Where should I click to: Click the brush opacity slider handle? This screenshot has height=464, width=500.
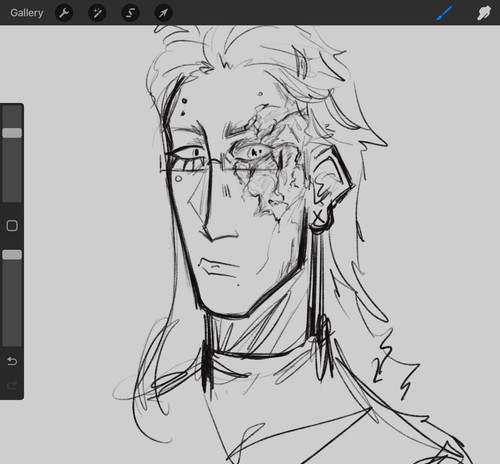pyautogui.click(x=12, y=255)
